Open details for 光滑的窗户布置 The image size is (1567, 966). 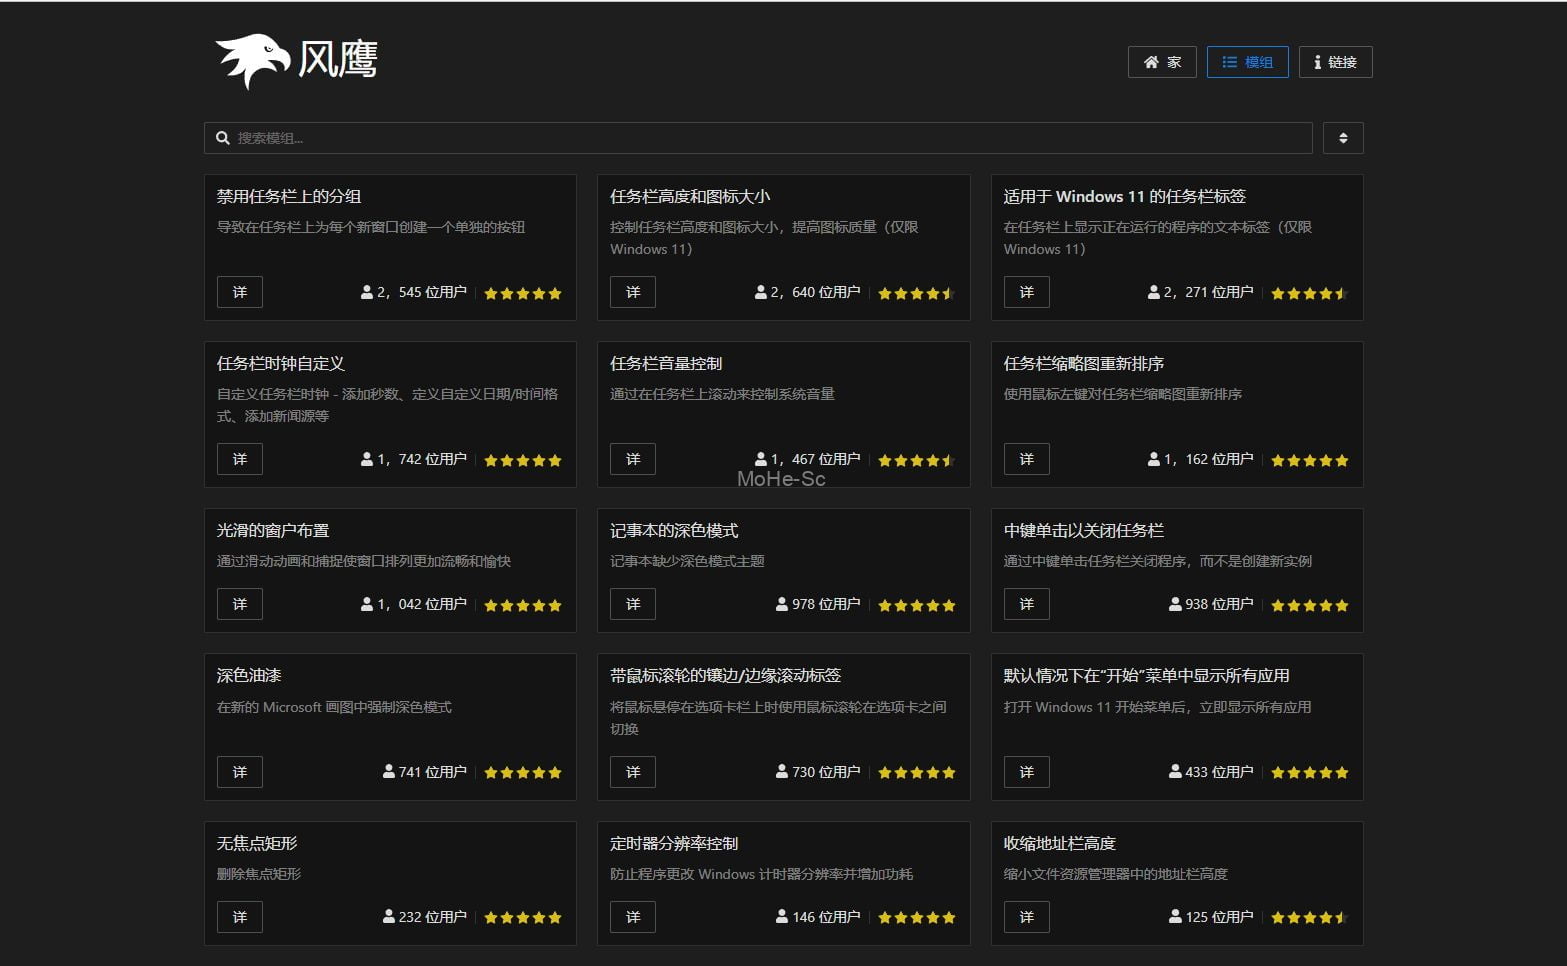(240, 604)
